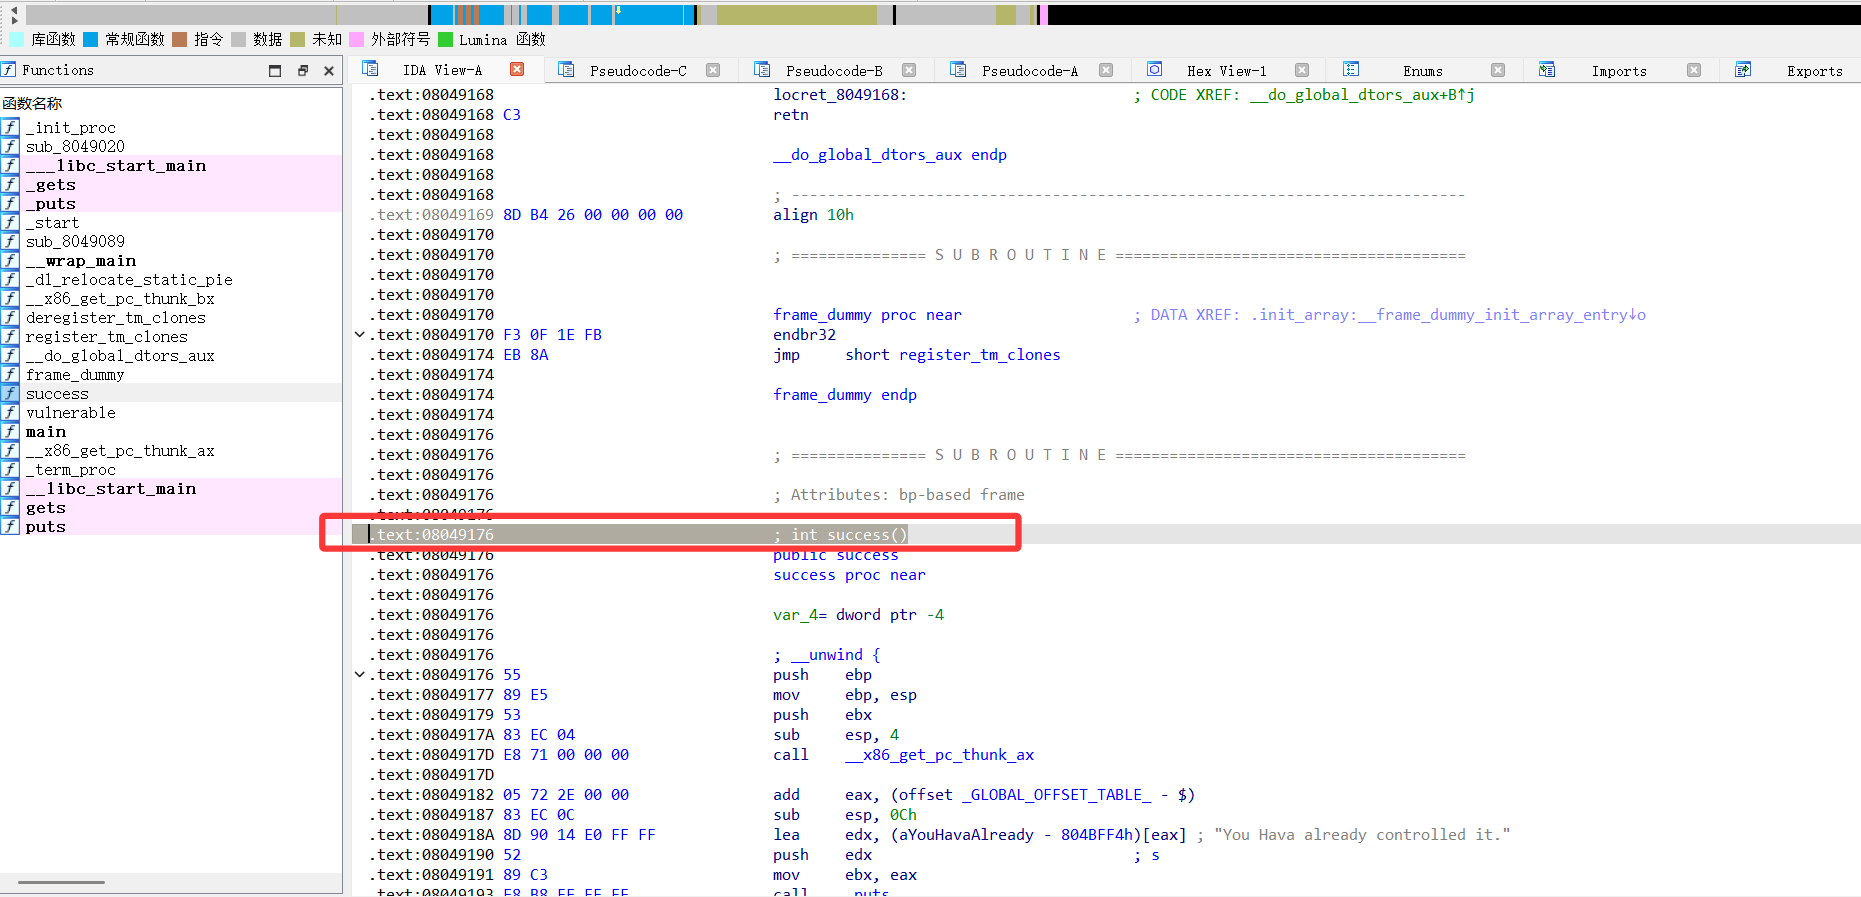The width and height of the screenshot is (1861, 897).
Task: Click the Pseudocode-C tab icon
Action: click(x=566, y=70)
